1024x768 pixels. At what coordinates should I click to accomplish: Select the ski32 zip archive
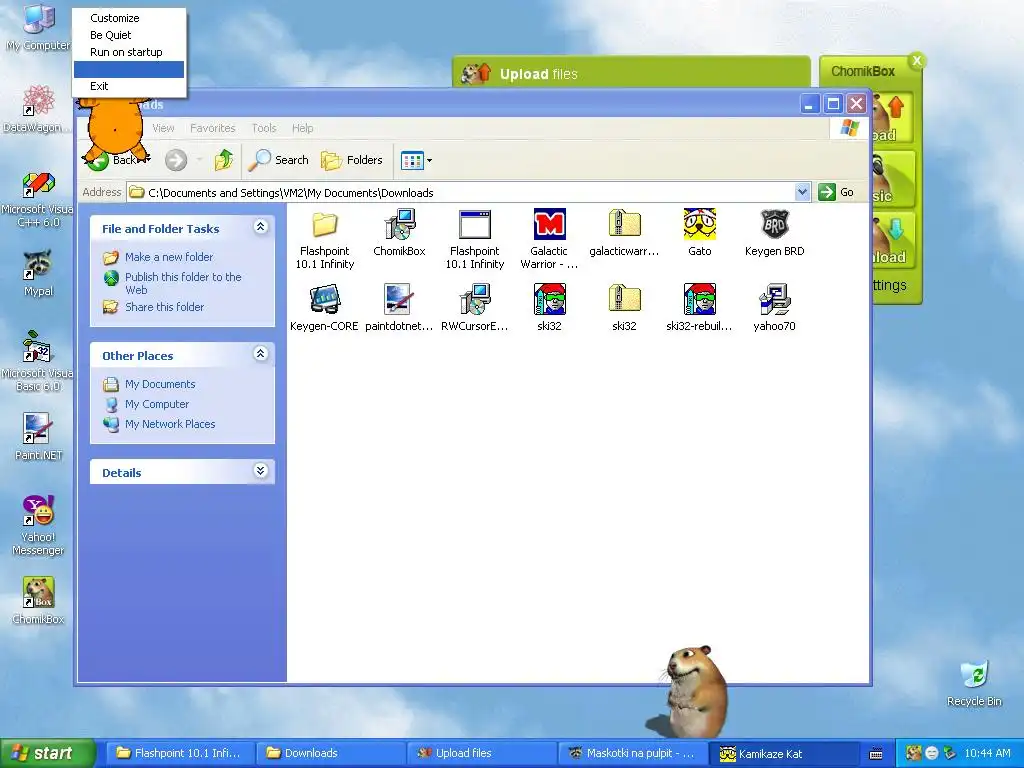coord(624,308)
